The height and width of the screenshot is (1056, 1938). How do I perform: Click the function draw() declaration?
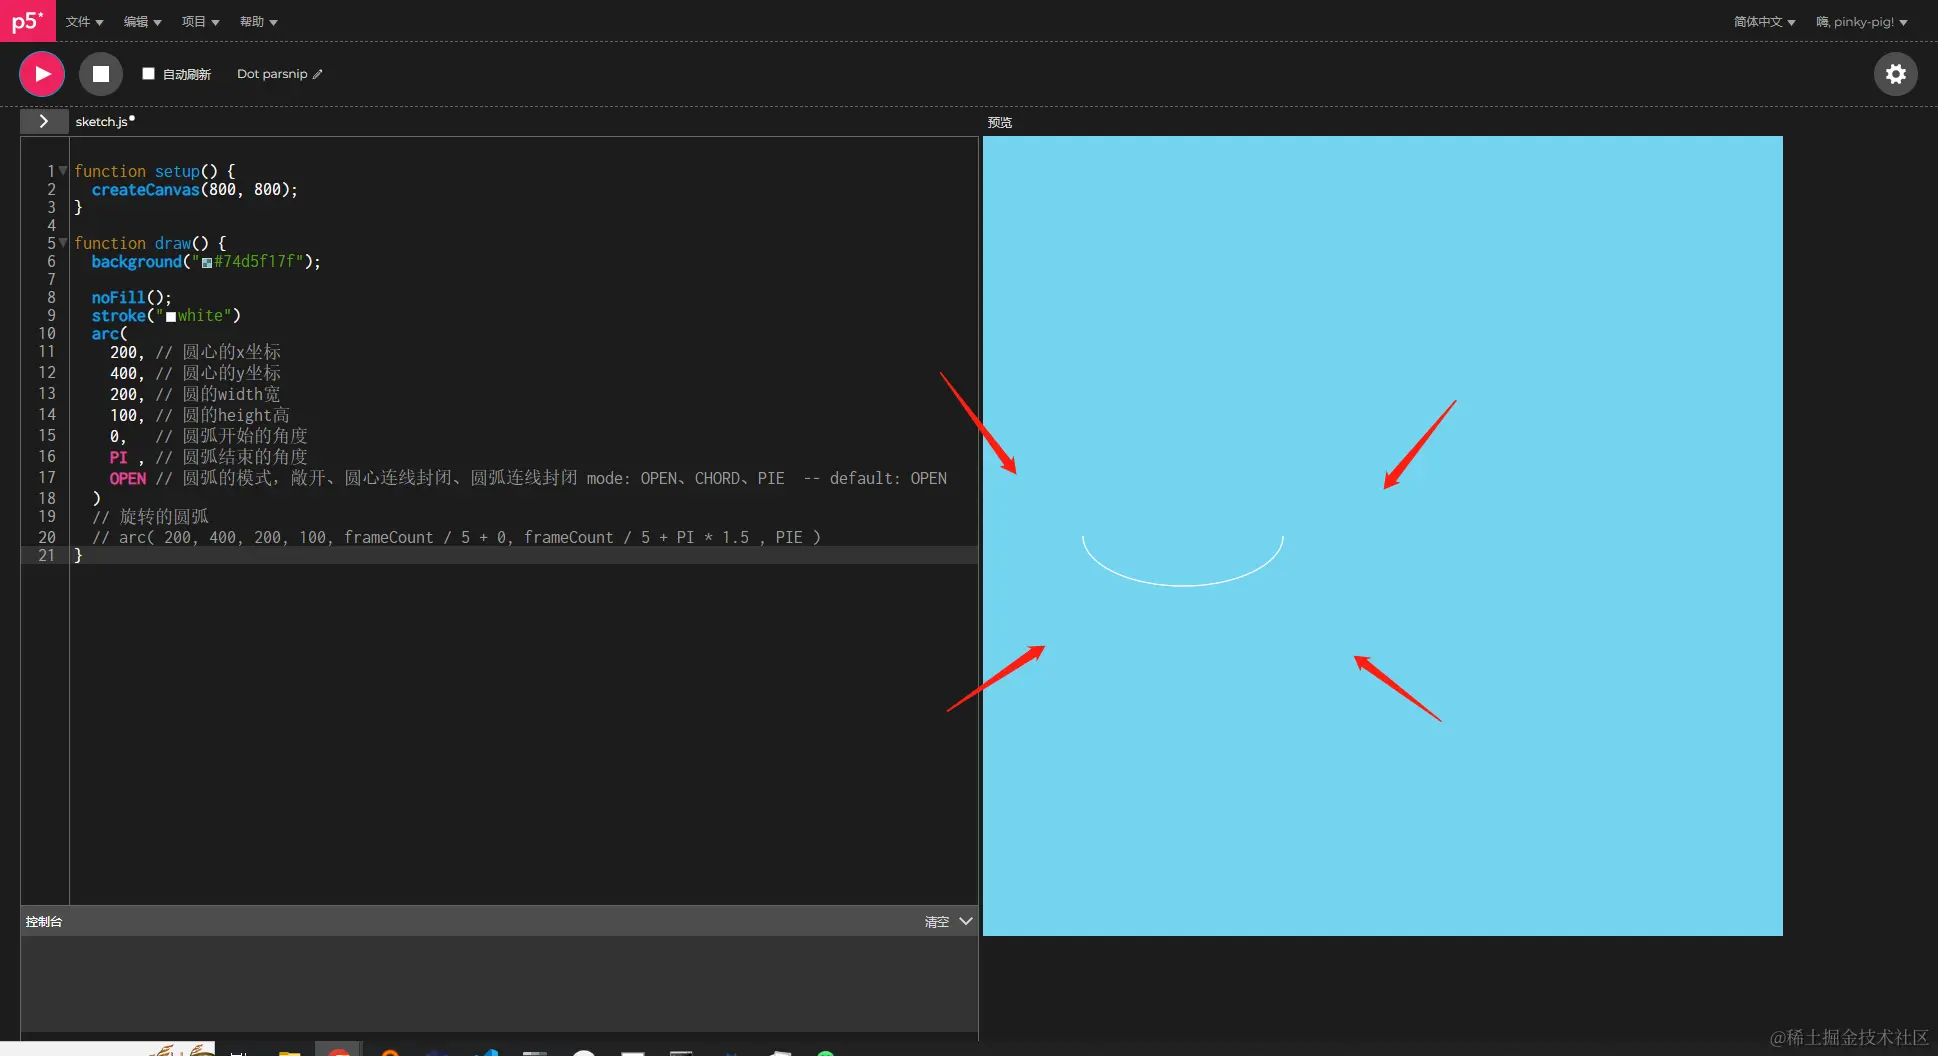coord(150,243)
